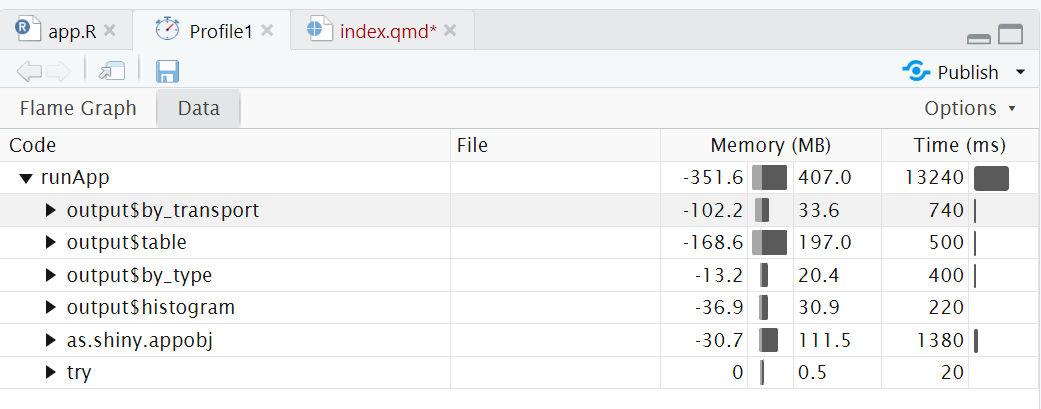Click the forward navigation arrow icon
This screenshot has height=409, width=1041.
(x=58, y=71)
